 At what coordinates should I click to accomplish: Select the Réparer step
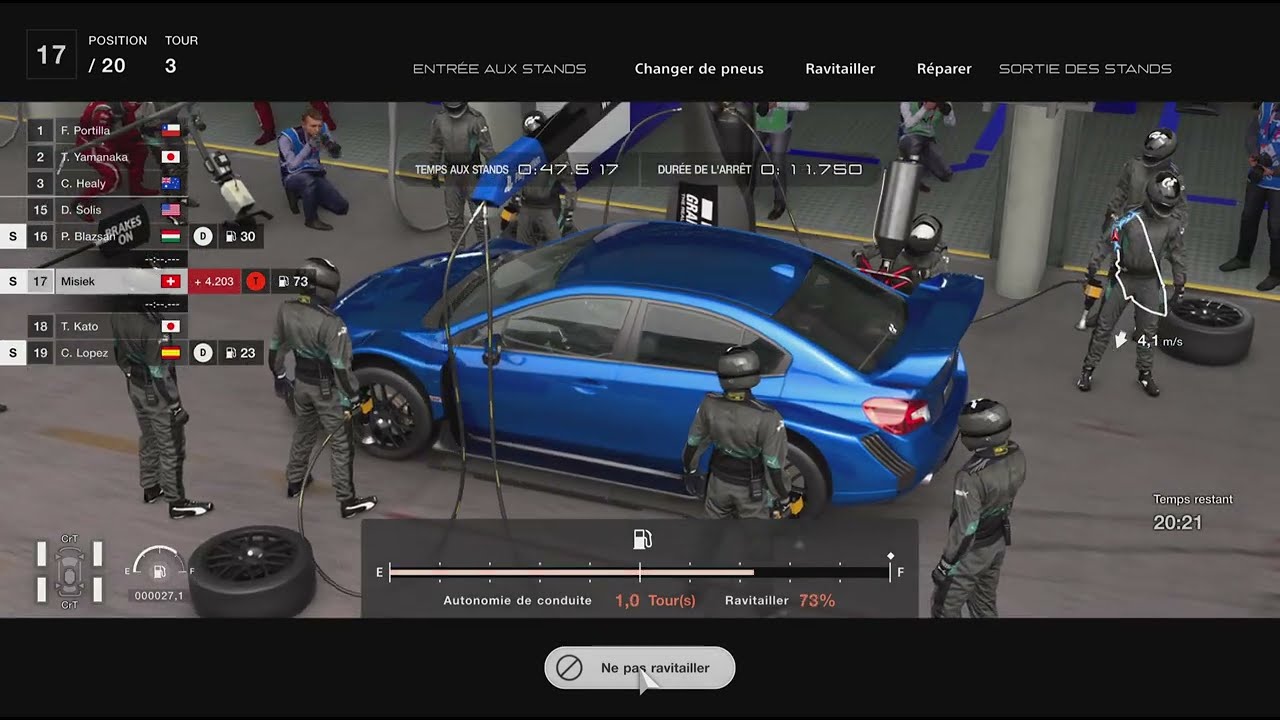pos(944,69)
